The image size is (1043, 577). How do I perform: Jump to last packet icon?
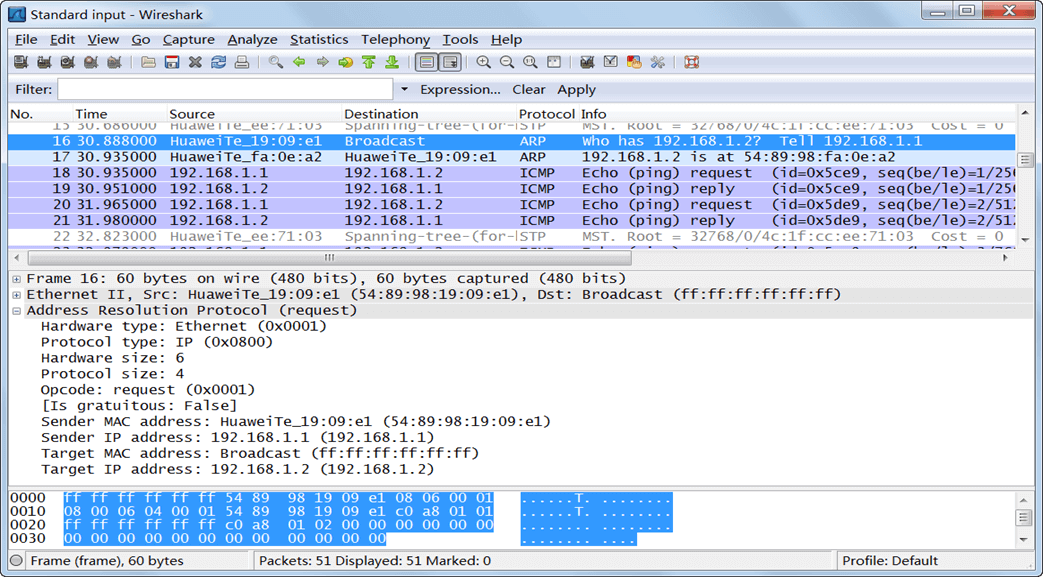click(392, 63)
